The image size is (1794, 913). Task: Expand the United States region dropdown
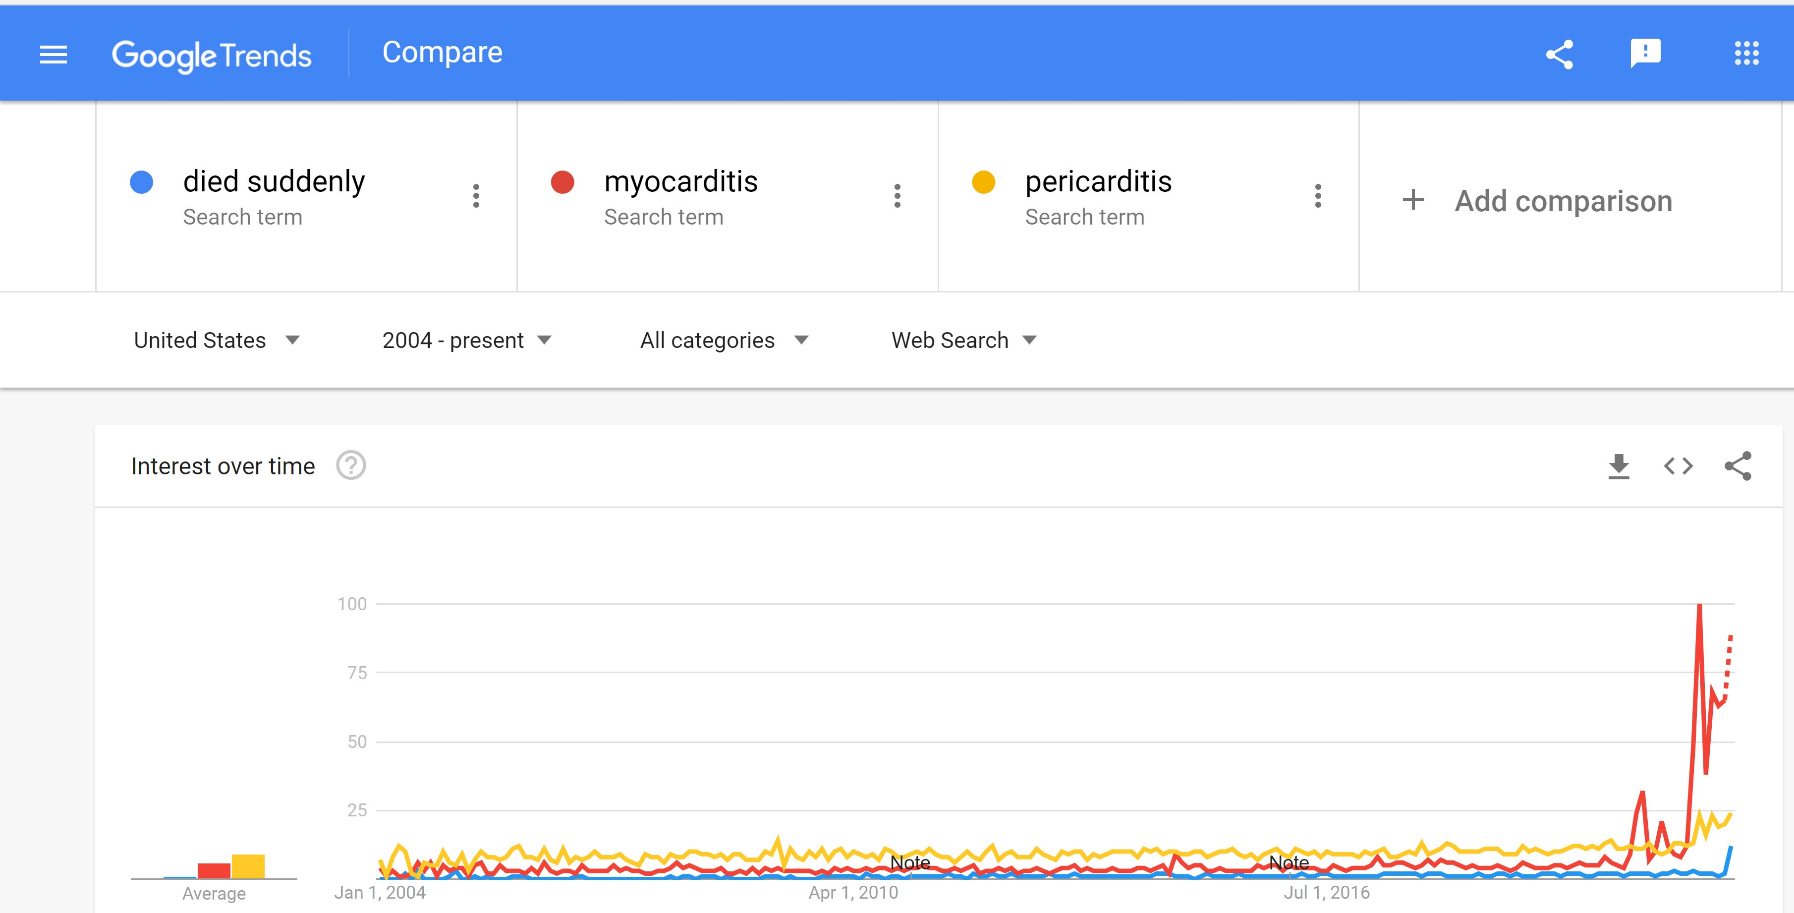(x=217, y=341)
